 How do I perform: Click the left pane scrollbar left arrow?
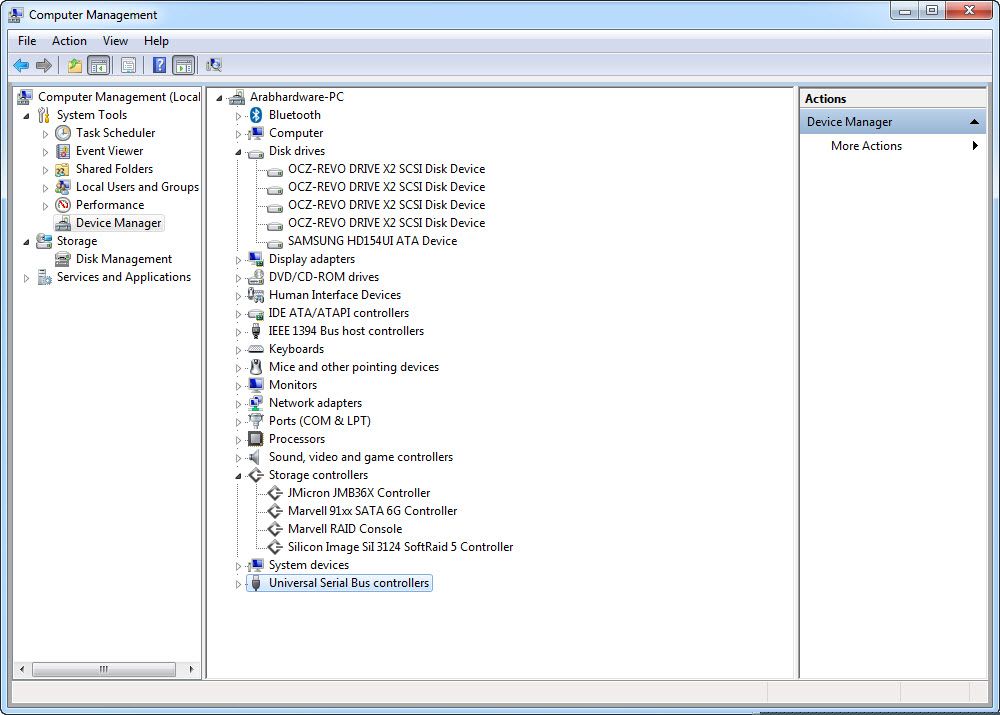click(x=22, y=669)
